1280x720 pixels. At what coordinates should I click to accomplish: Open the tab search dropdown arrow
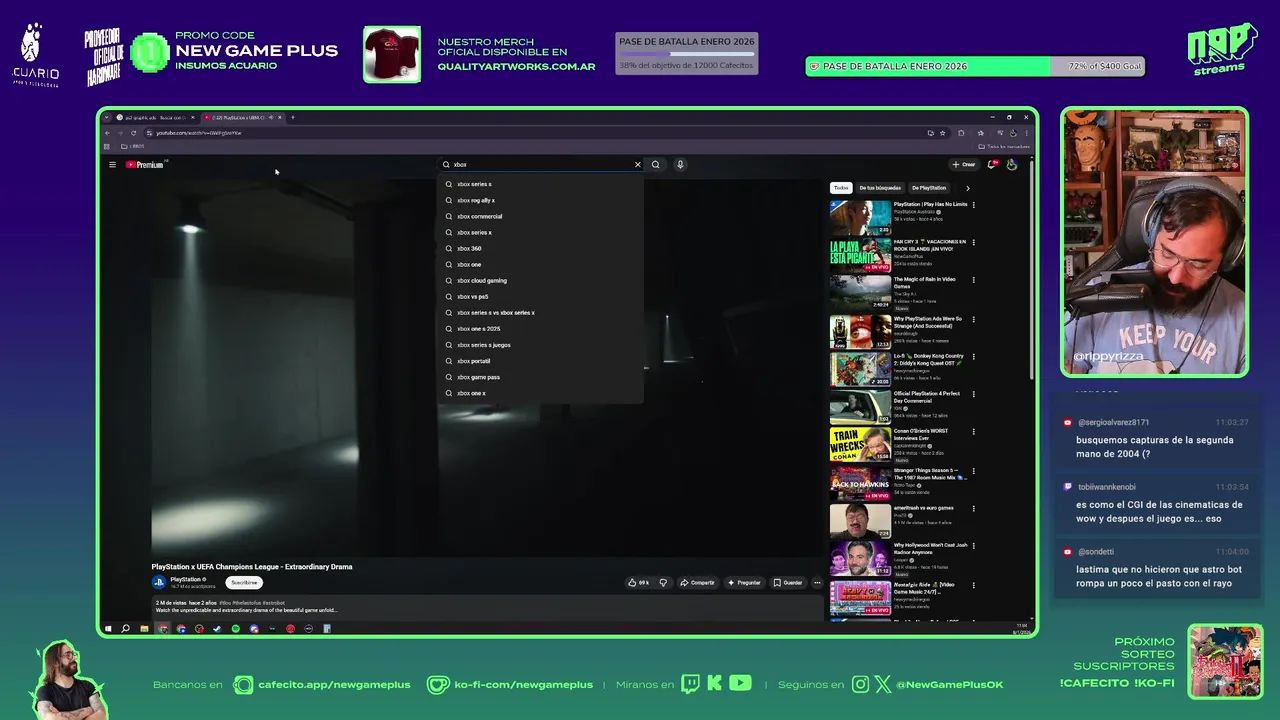point(106,117)
